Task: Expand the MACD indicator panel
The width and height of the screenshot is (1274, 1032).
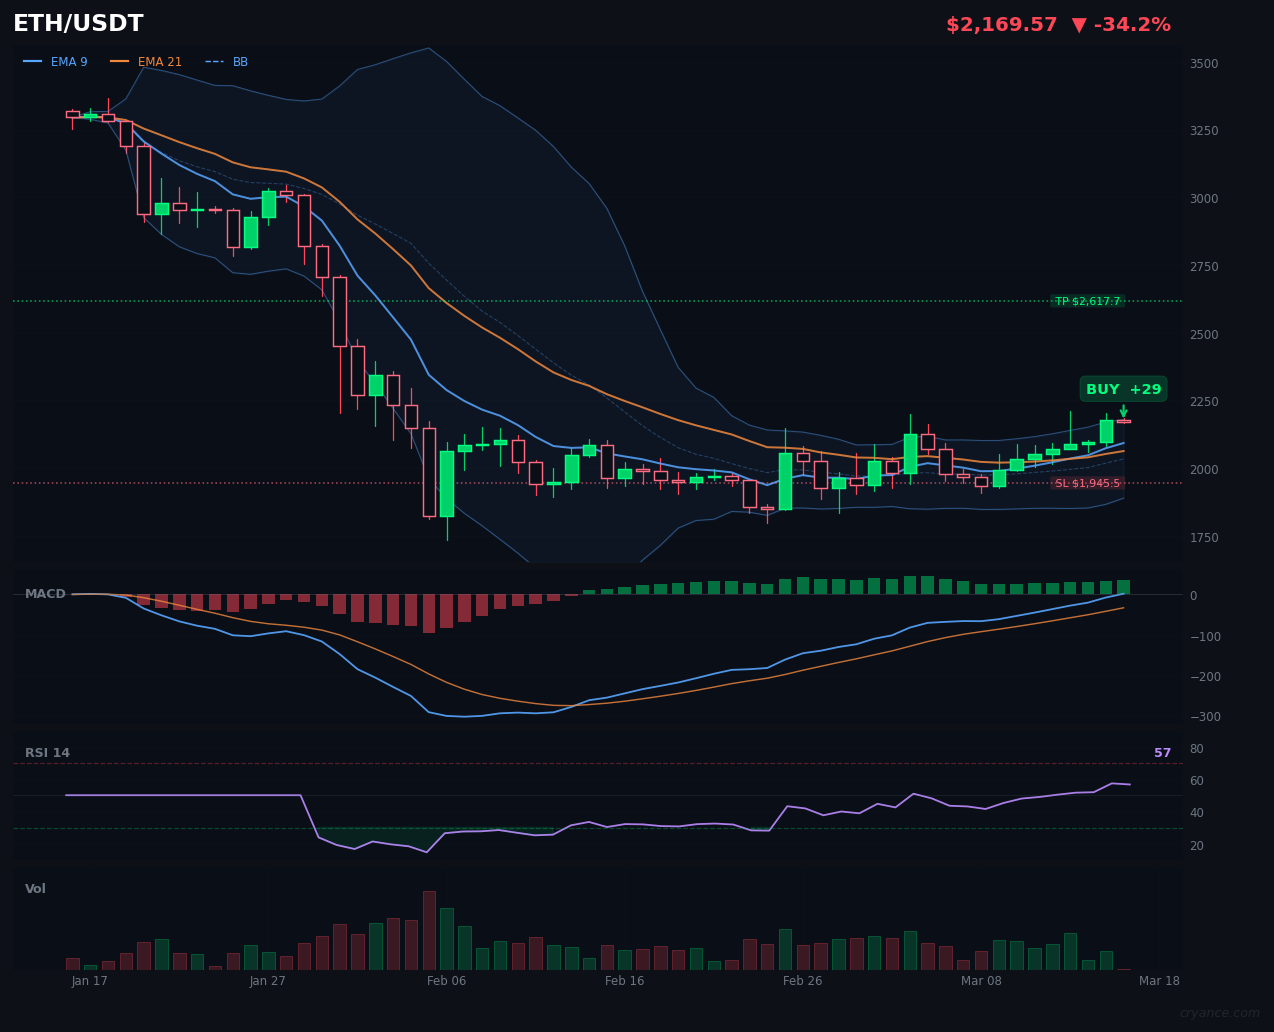Action: 45,593
